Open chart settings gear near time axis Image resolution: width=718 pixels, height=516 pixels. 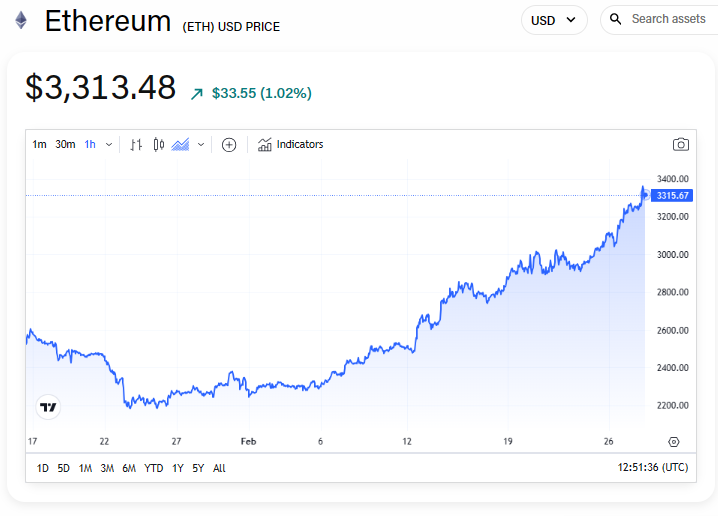(x=673, y=442)
